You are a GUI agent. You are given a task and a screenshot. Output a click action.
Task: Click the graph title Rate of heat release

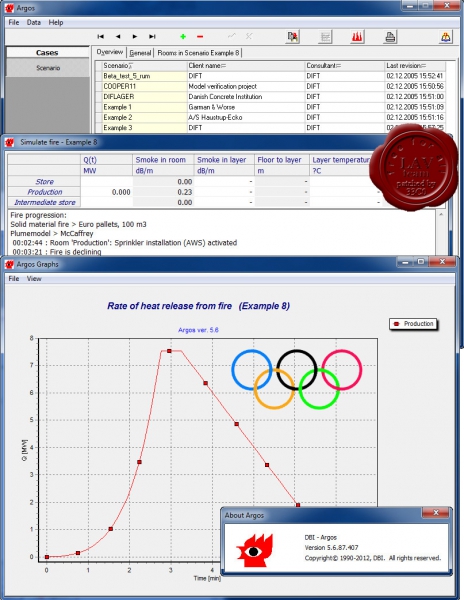(x=198, y=306)
